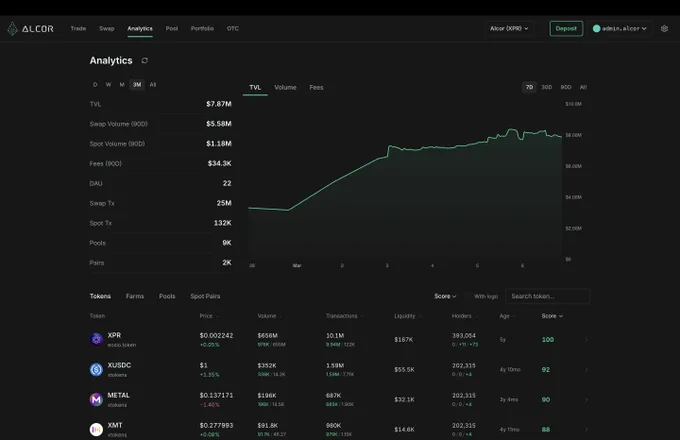Screen dimensions: 680x440
Task: Click the METAL token icon
Action: pyautogui.click(x=96, y=399)
